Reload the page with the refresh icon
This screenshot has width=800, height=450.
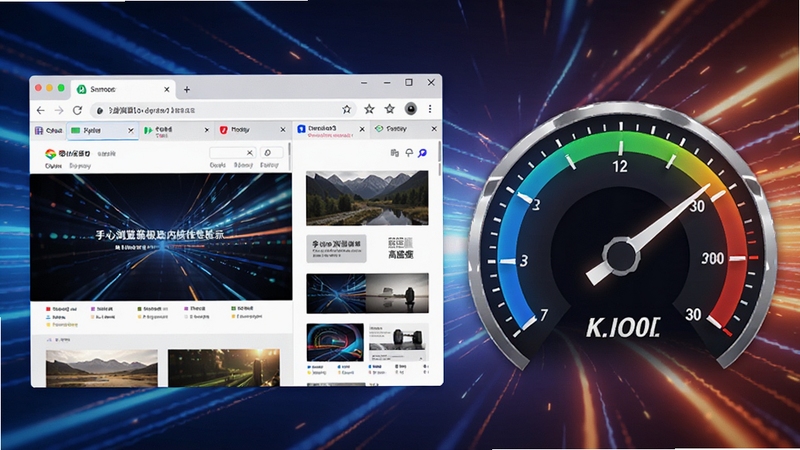78,110
